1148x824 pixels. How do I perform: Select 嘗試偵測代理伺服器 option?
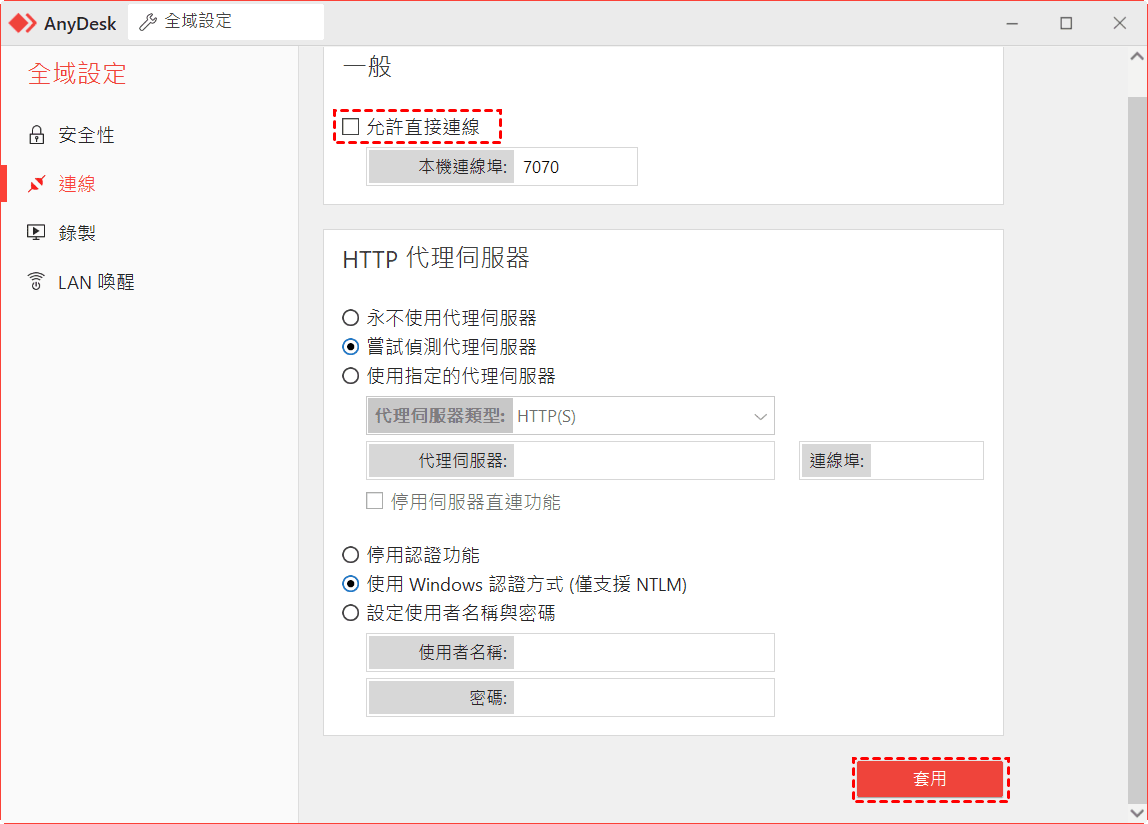[351, 346]
